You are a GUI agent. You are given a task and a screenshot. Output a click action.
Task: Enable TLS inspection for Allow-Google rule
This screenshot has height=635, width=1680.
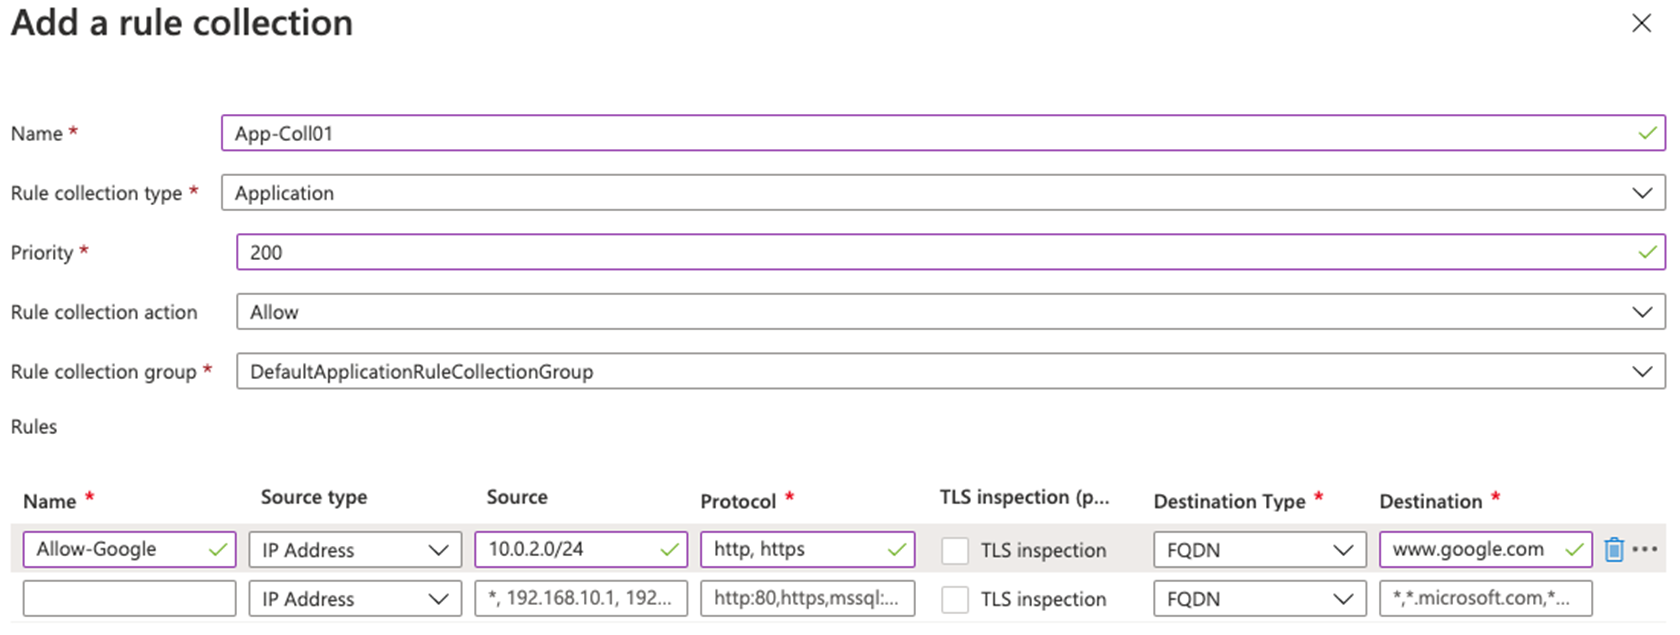click(955, 550)
